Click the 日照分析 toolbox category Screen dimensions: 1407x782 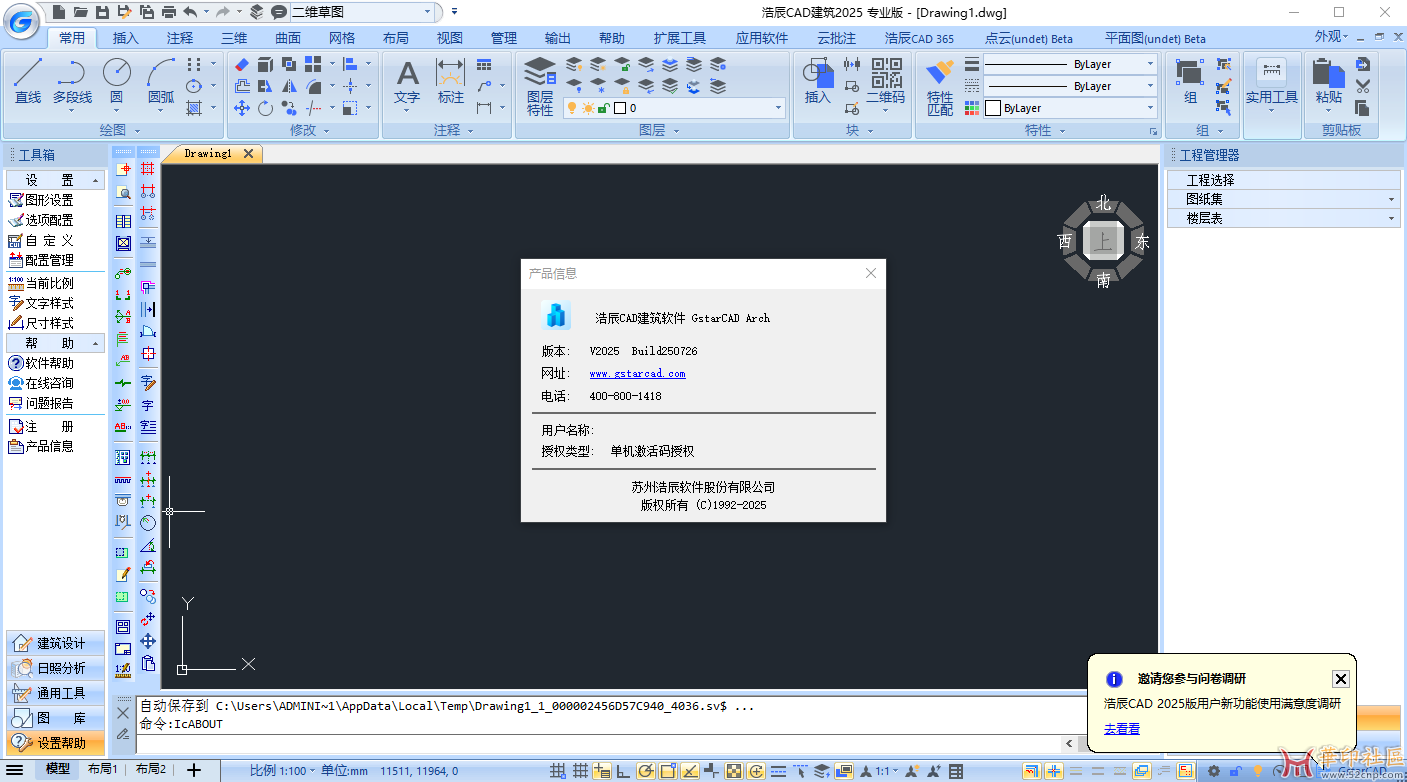pos(56,668)
